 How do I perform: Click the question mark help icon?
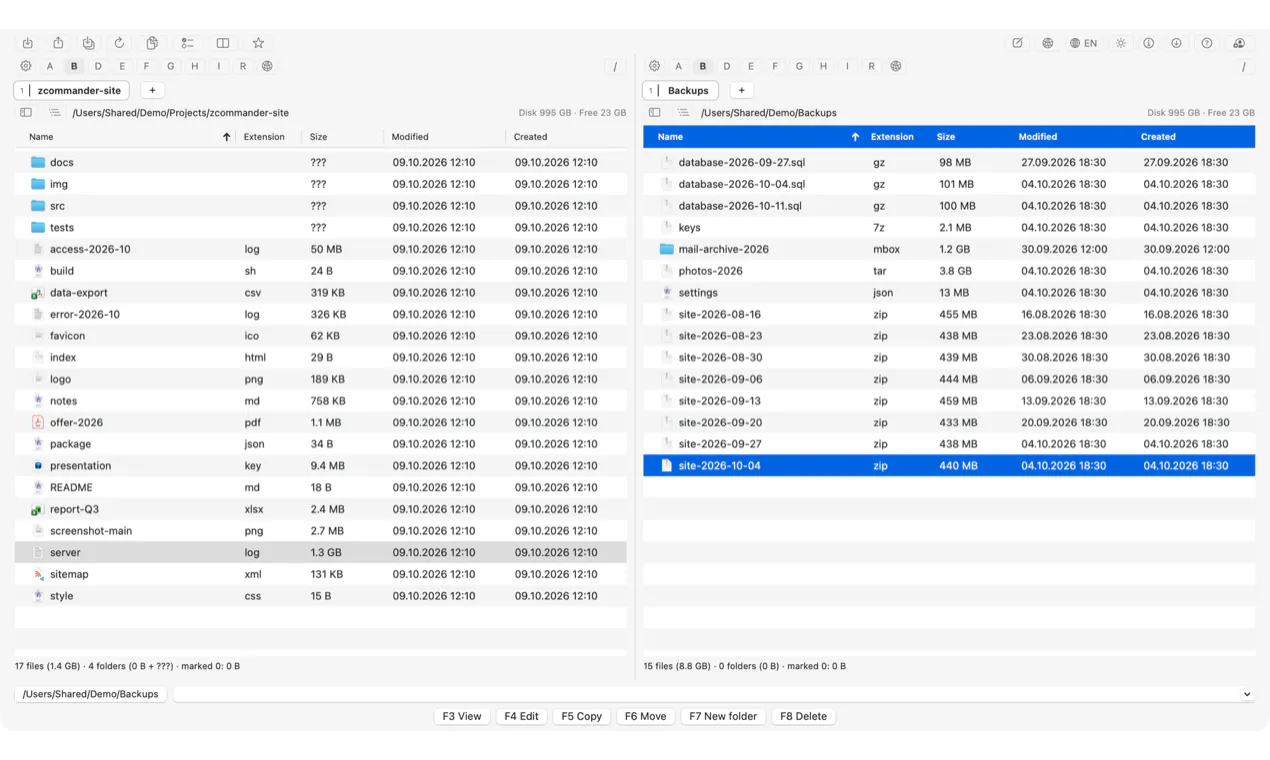tap(1207, 43)
